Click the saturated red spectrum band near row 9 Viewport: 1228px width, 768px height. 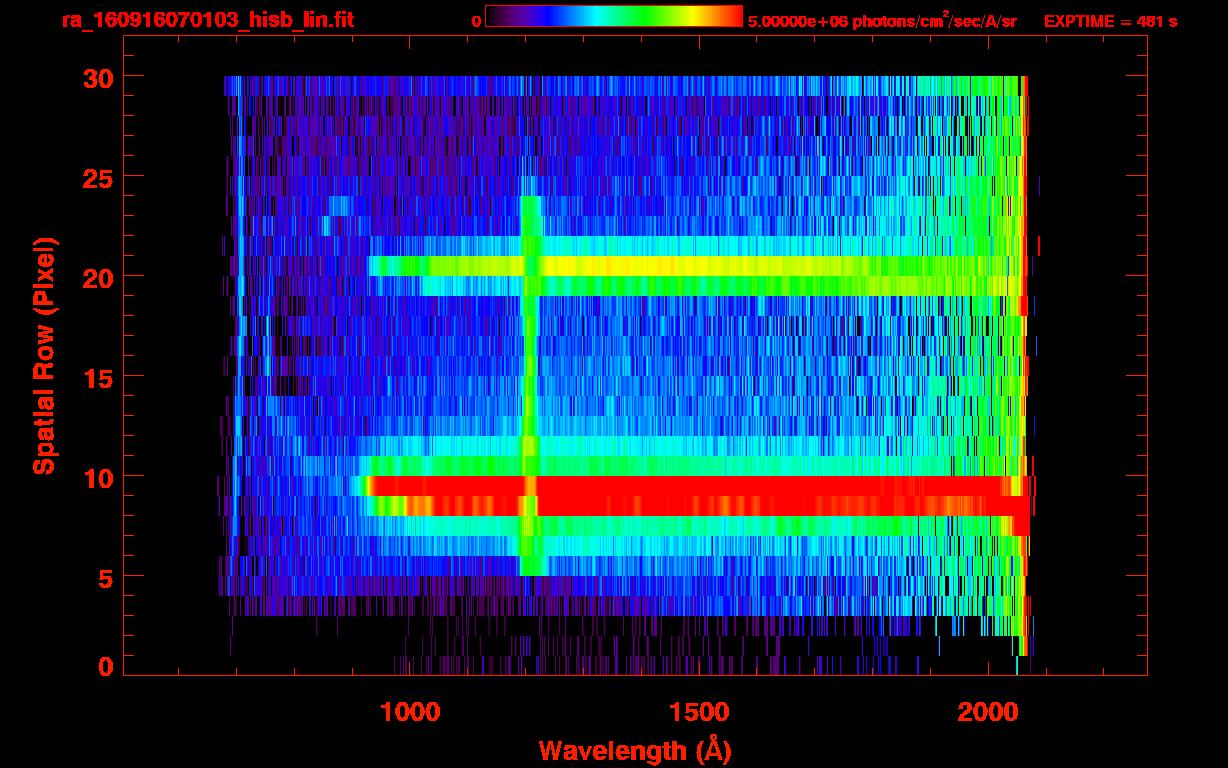[x=698, y=496]
